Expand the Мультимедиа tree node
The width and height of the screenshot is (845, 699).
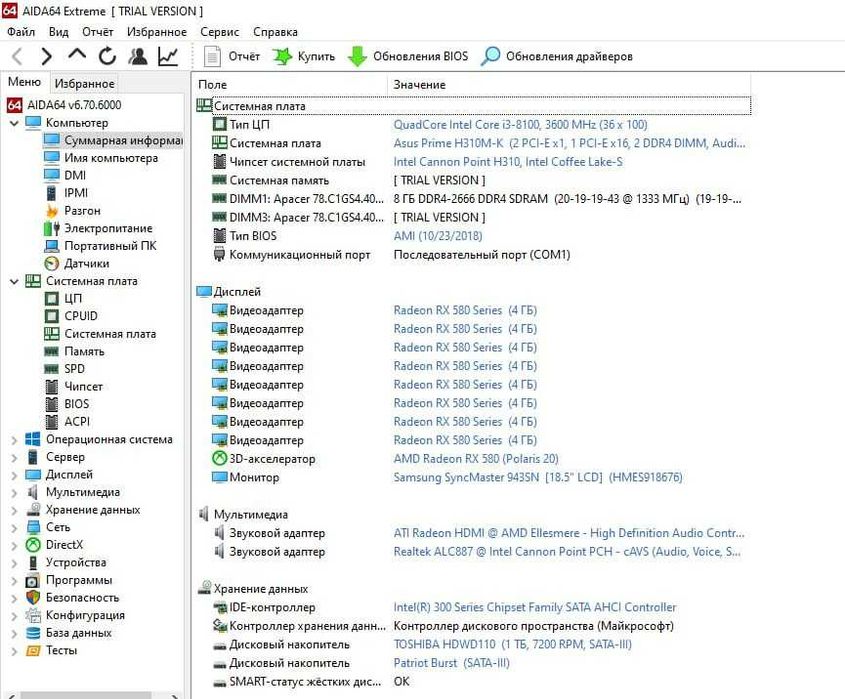(x=14, y=493)
